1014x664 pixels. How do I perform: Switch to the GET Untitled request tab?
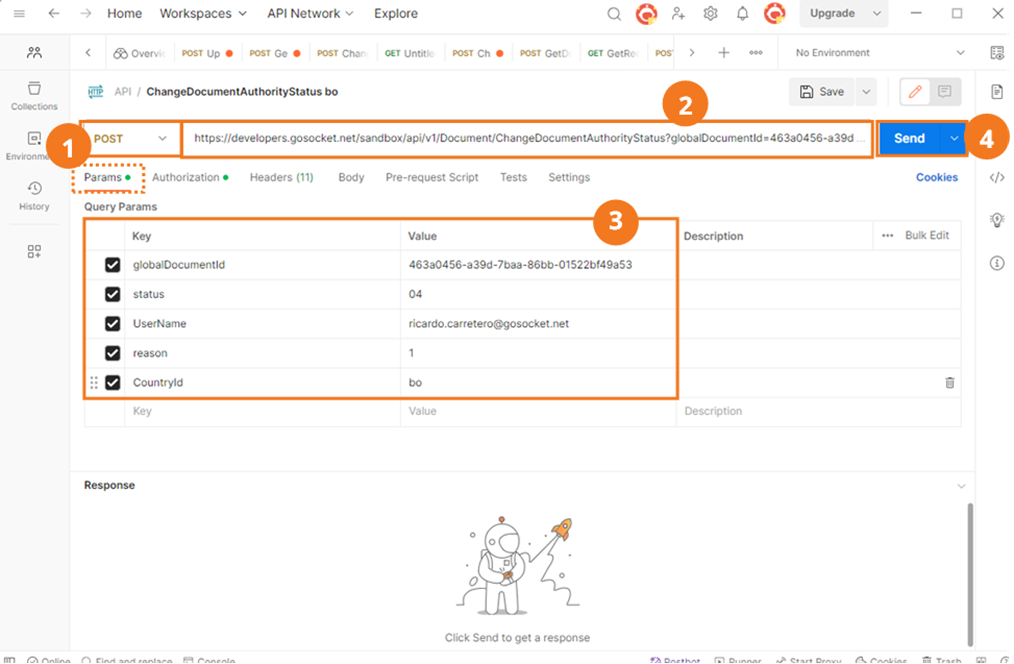tap(410, 53)
